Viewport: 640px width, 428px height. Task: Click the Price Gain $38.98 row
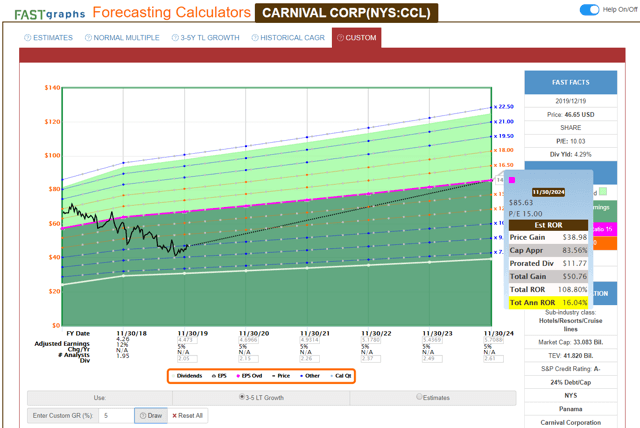click(549, 237)
